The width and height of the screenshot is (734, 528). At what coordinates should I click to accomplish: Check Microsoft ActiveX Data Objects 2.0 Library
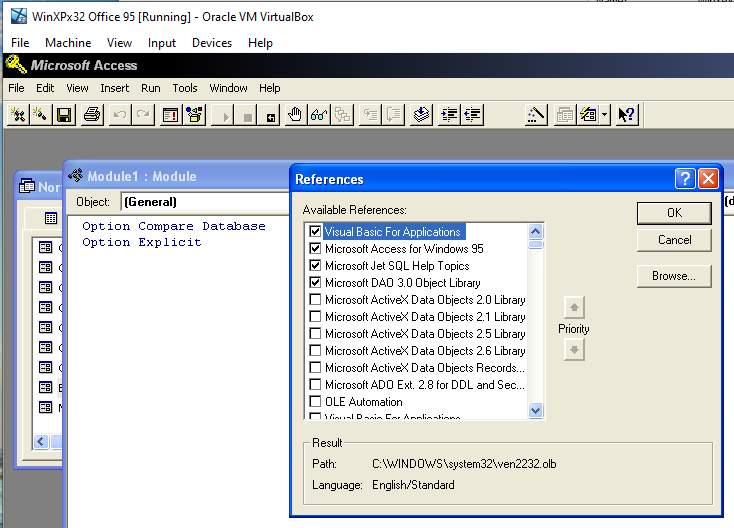[315, 300]
